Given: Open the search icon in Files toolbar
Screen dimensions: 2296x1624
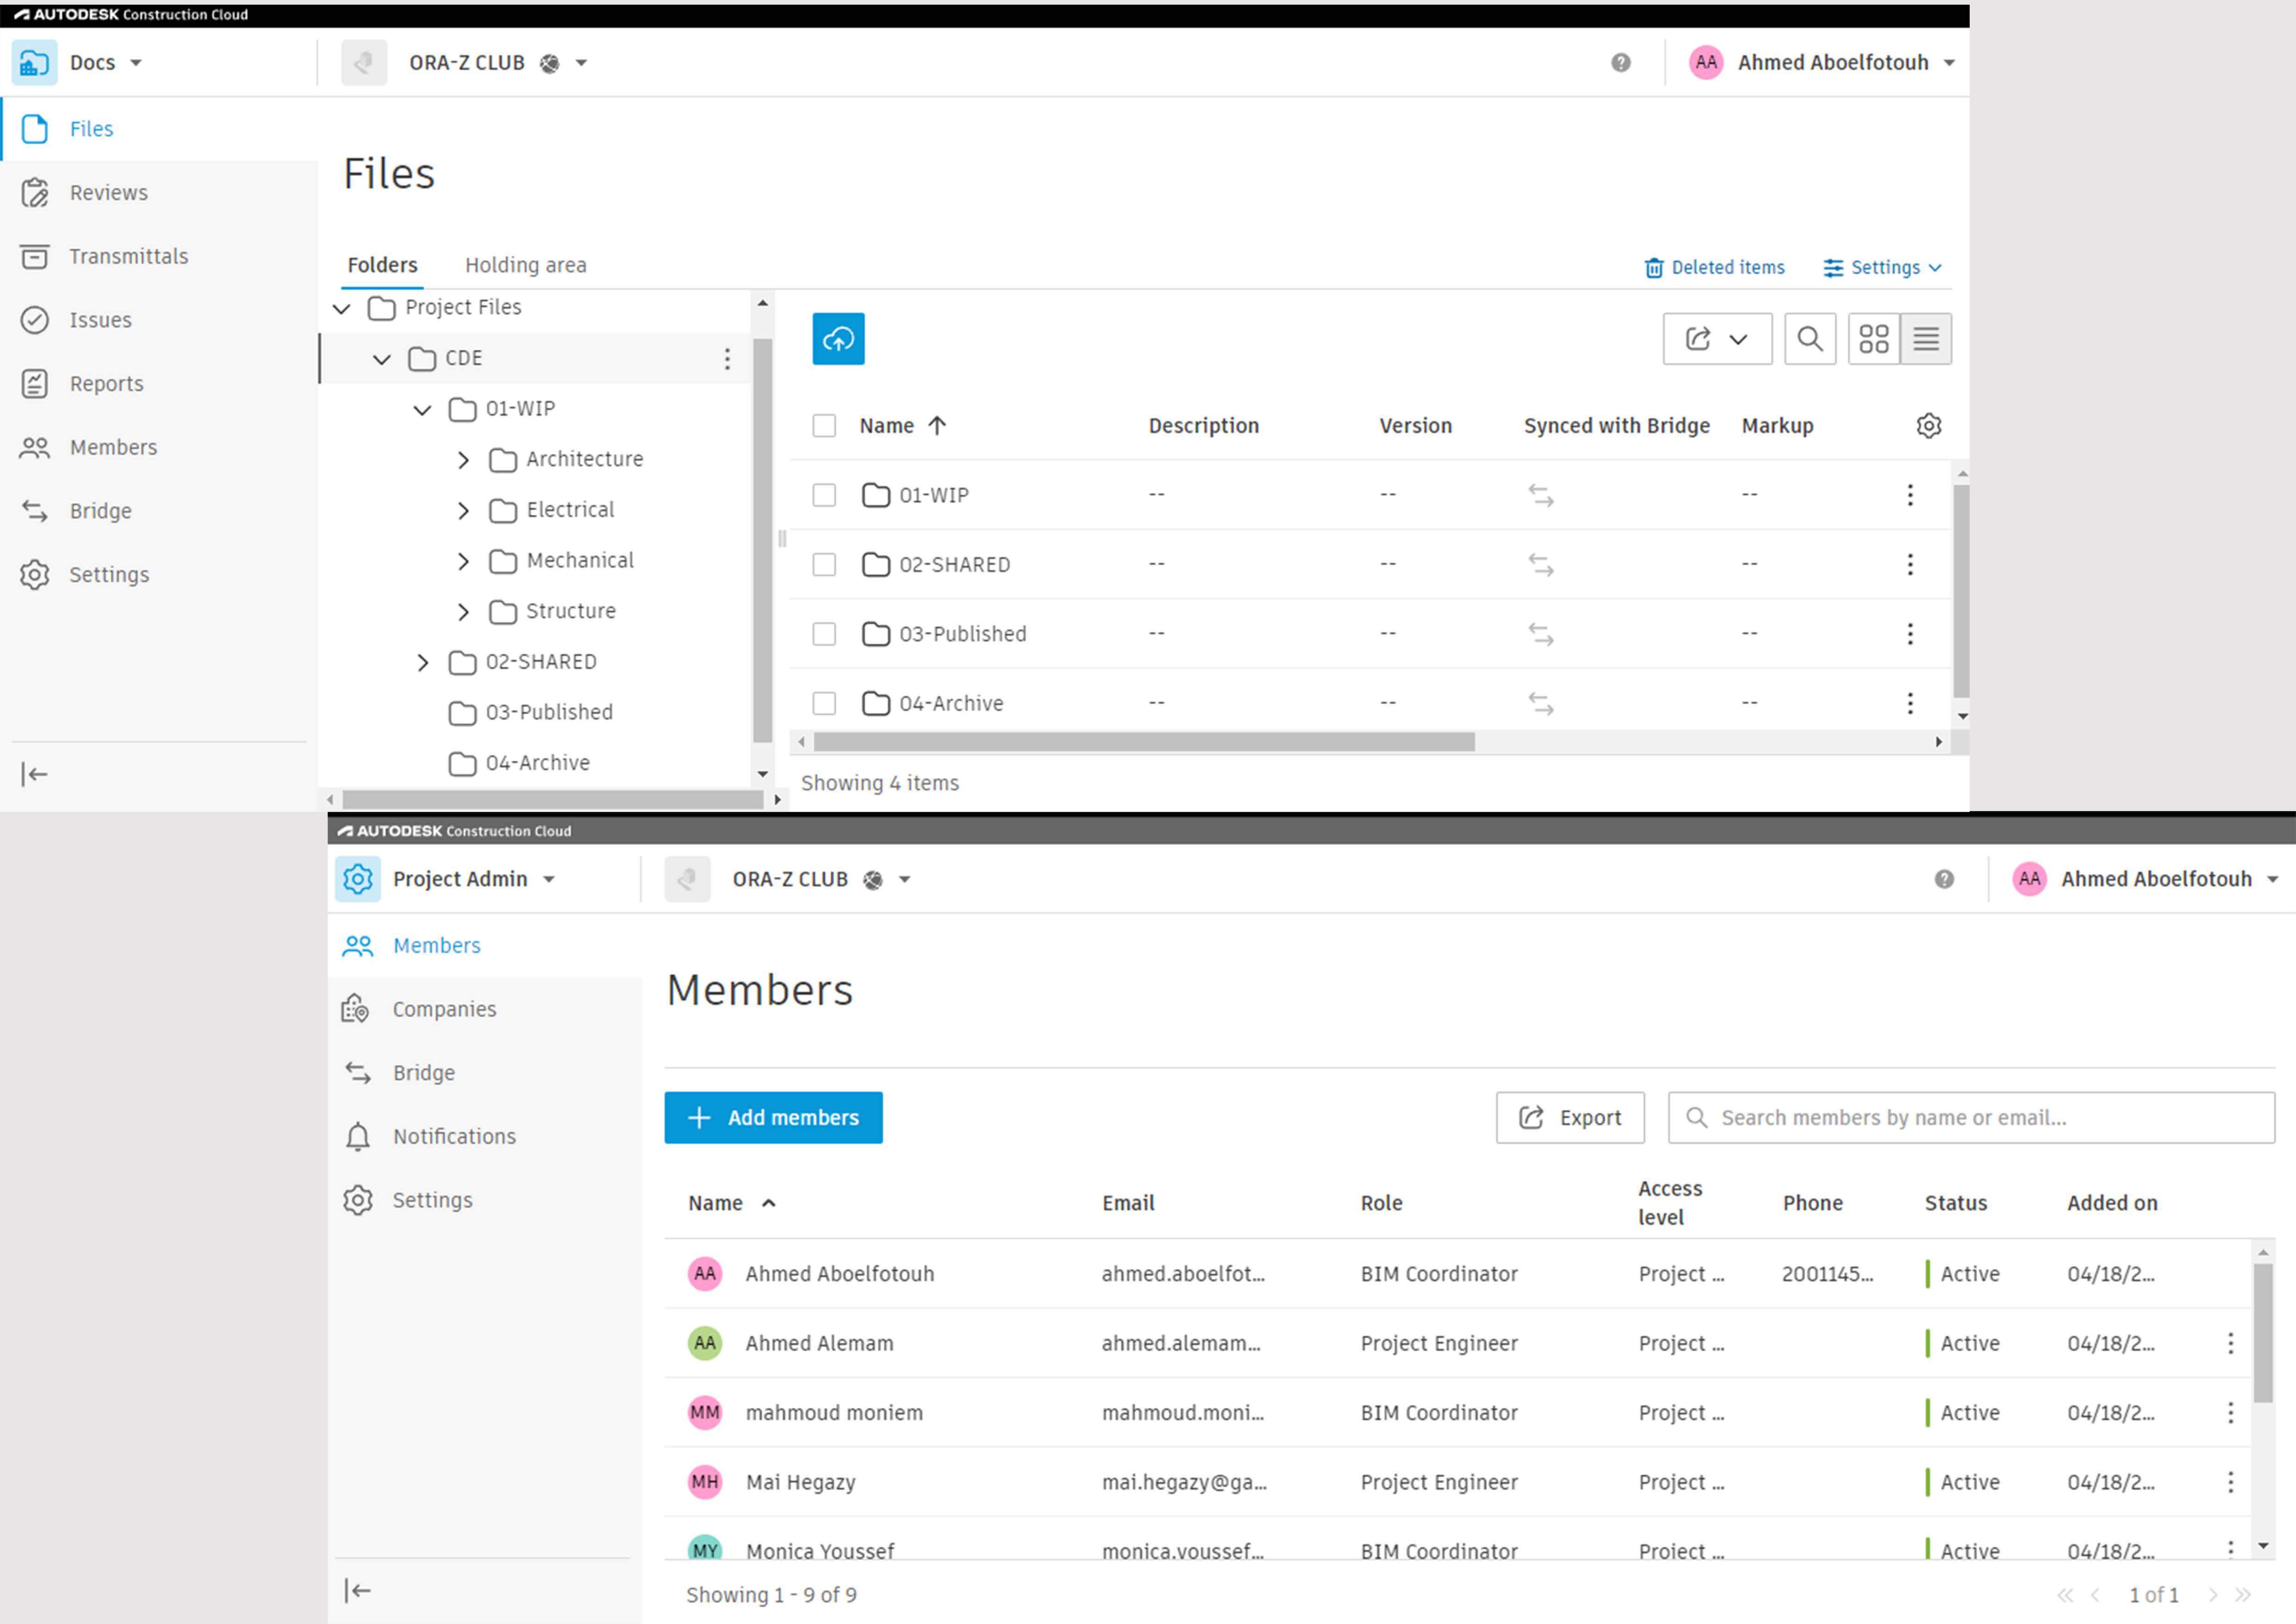Looking at the screenshot, I should click(x=1809, y=339).
